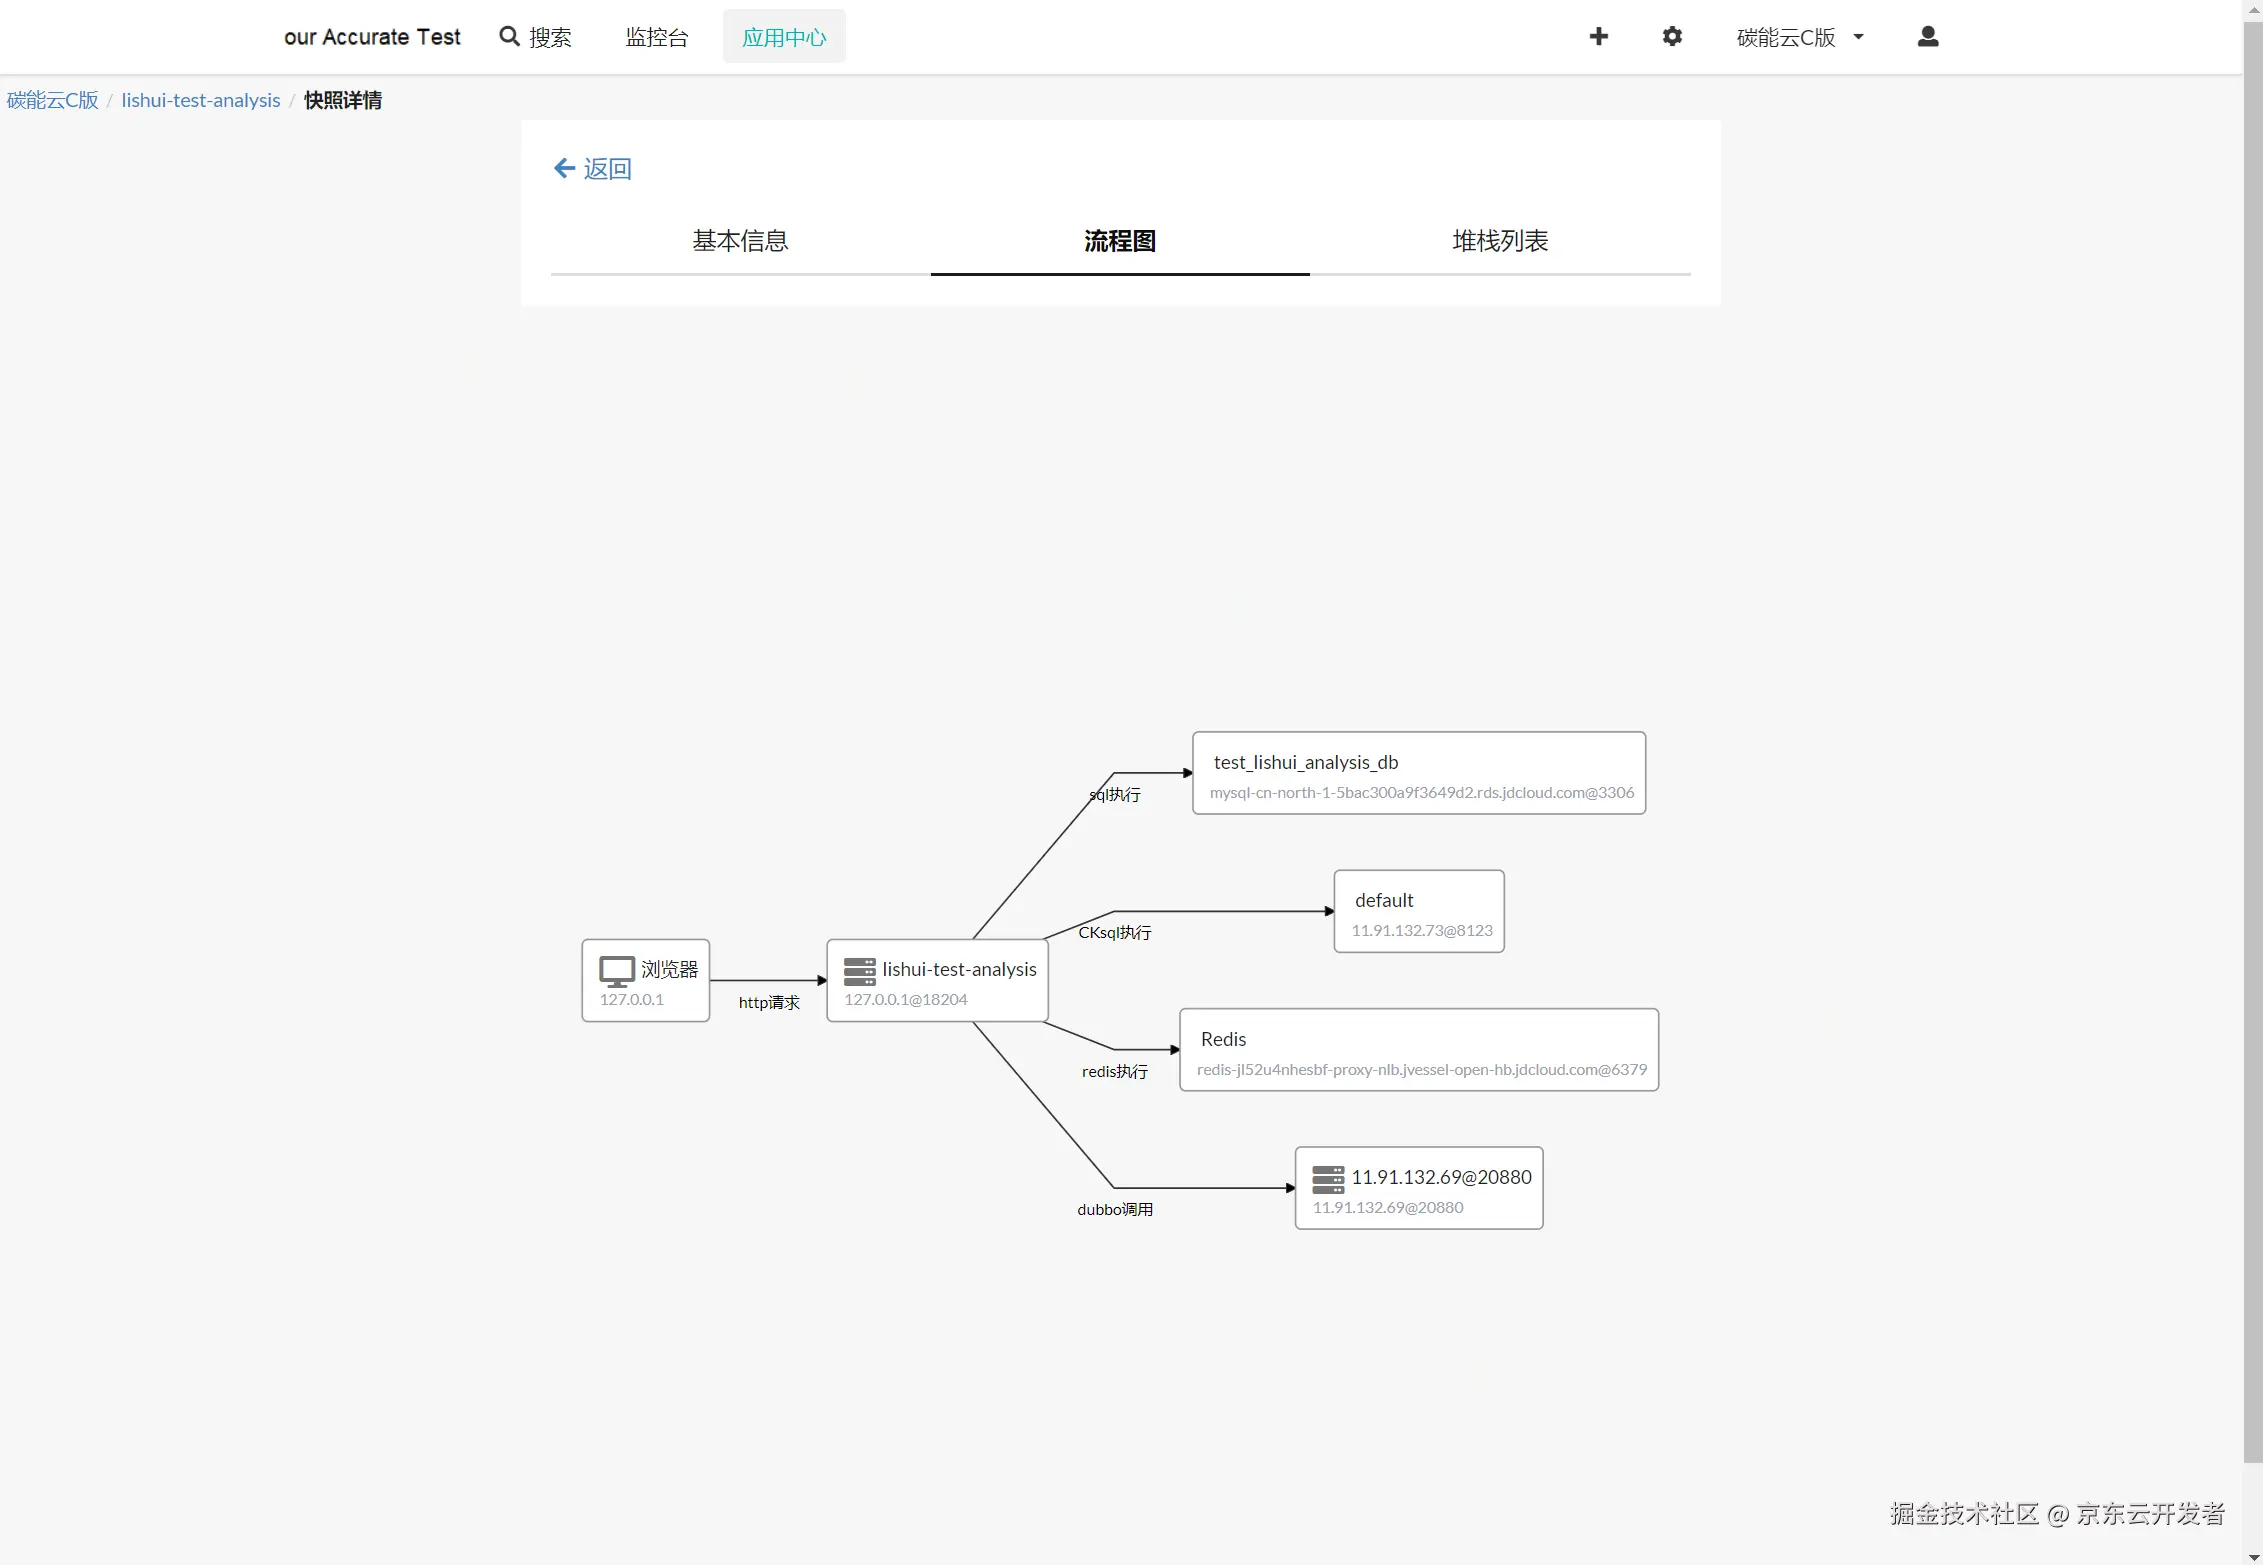Open the 应用中心 menu item

point(784,37)
